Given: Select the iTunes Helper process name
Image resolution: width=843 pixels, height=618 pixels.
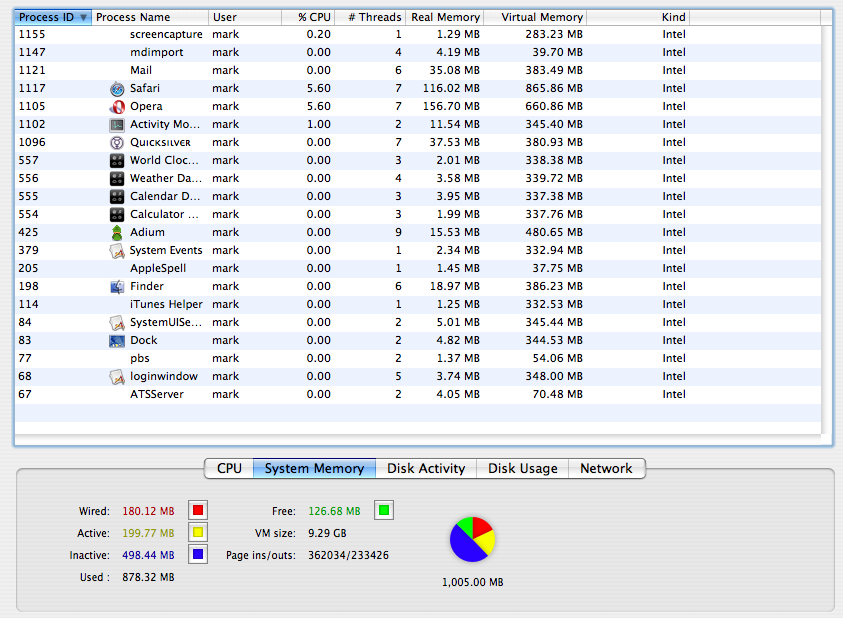Looking at the screenshot, I should [166, 304].
